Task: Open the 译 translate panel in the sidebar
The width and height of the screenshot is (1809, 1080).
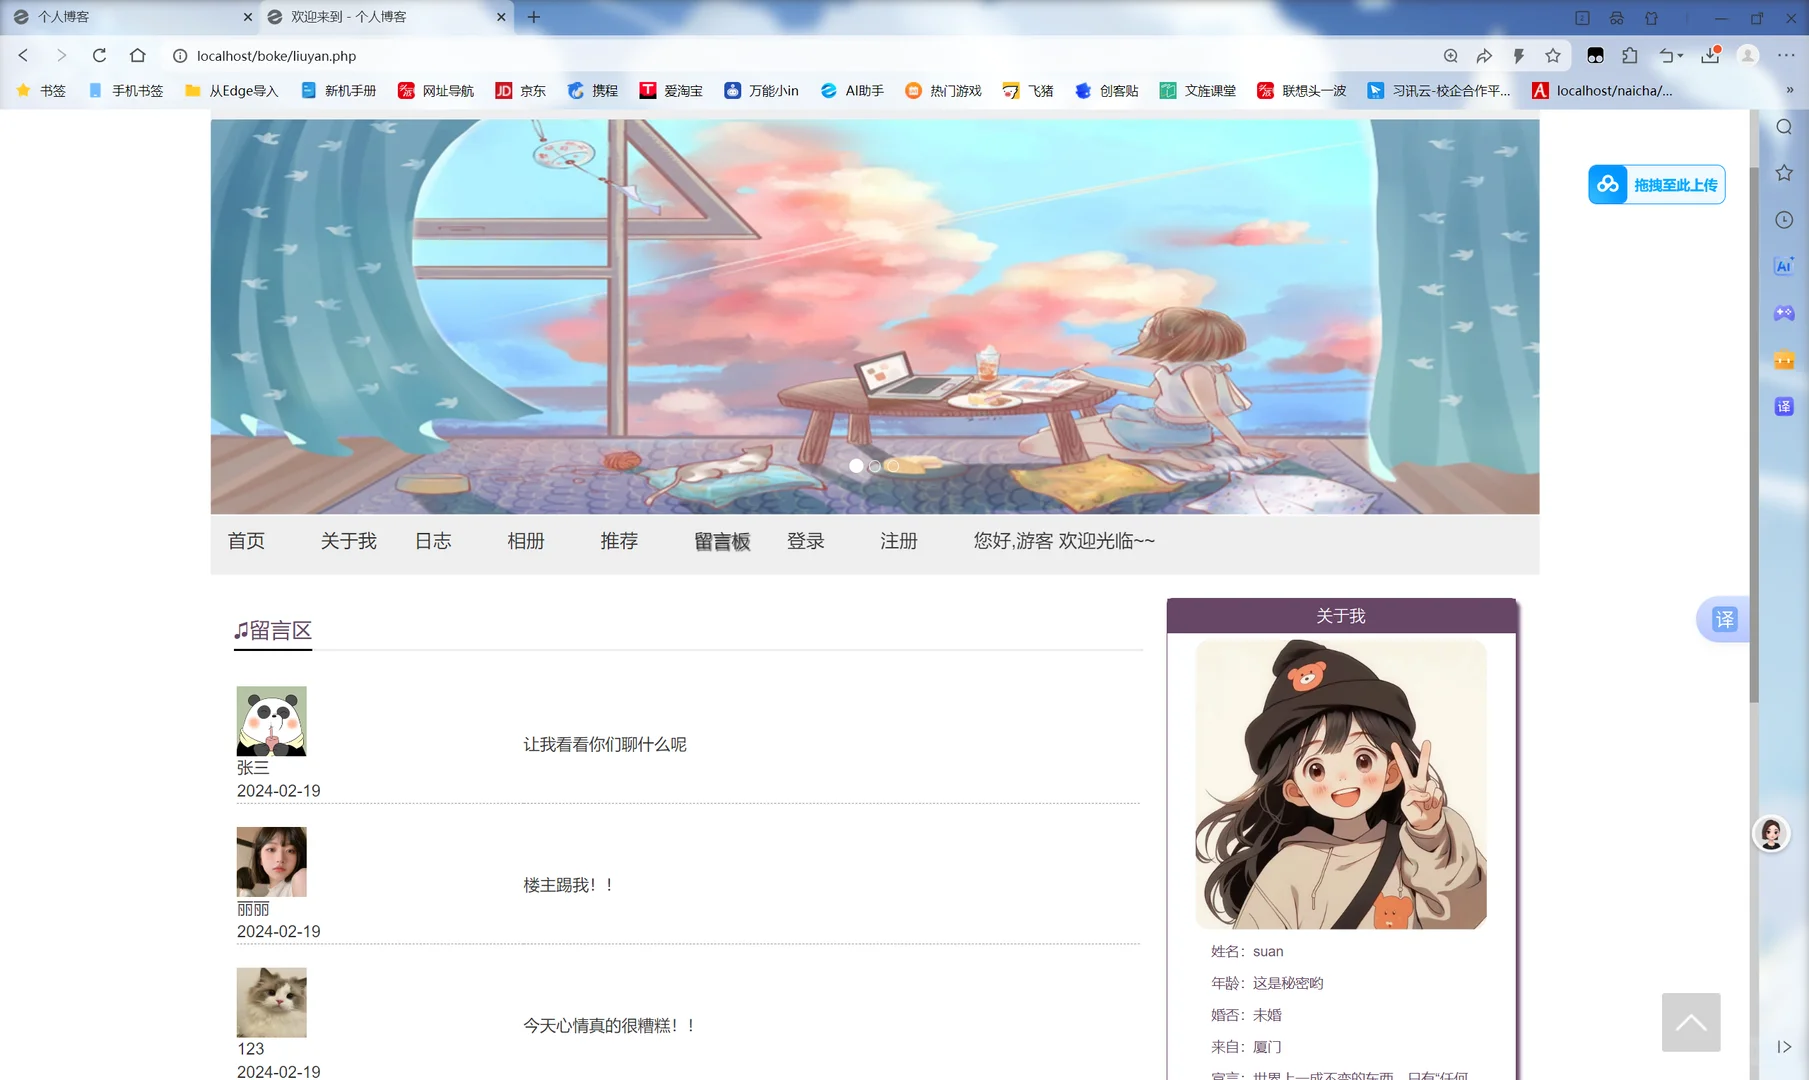Action: tap(1784, 406)
